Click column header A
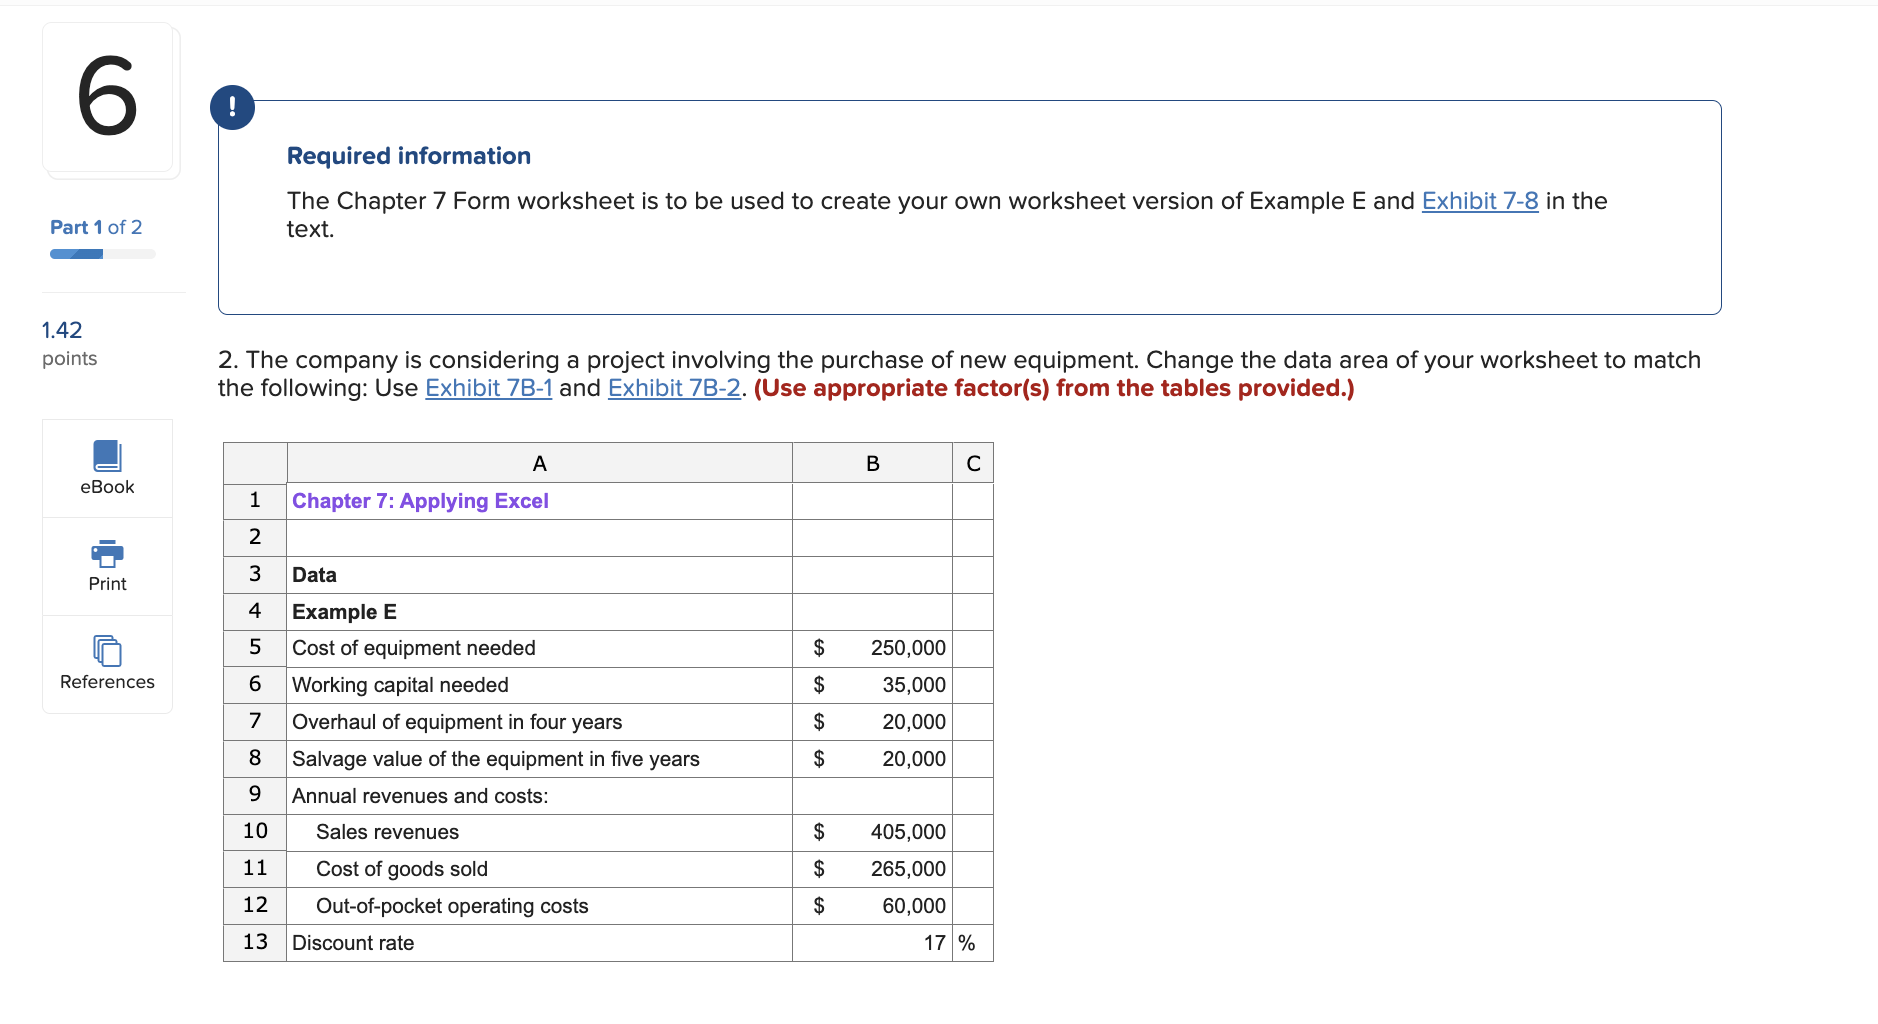 tap(539, 462)
